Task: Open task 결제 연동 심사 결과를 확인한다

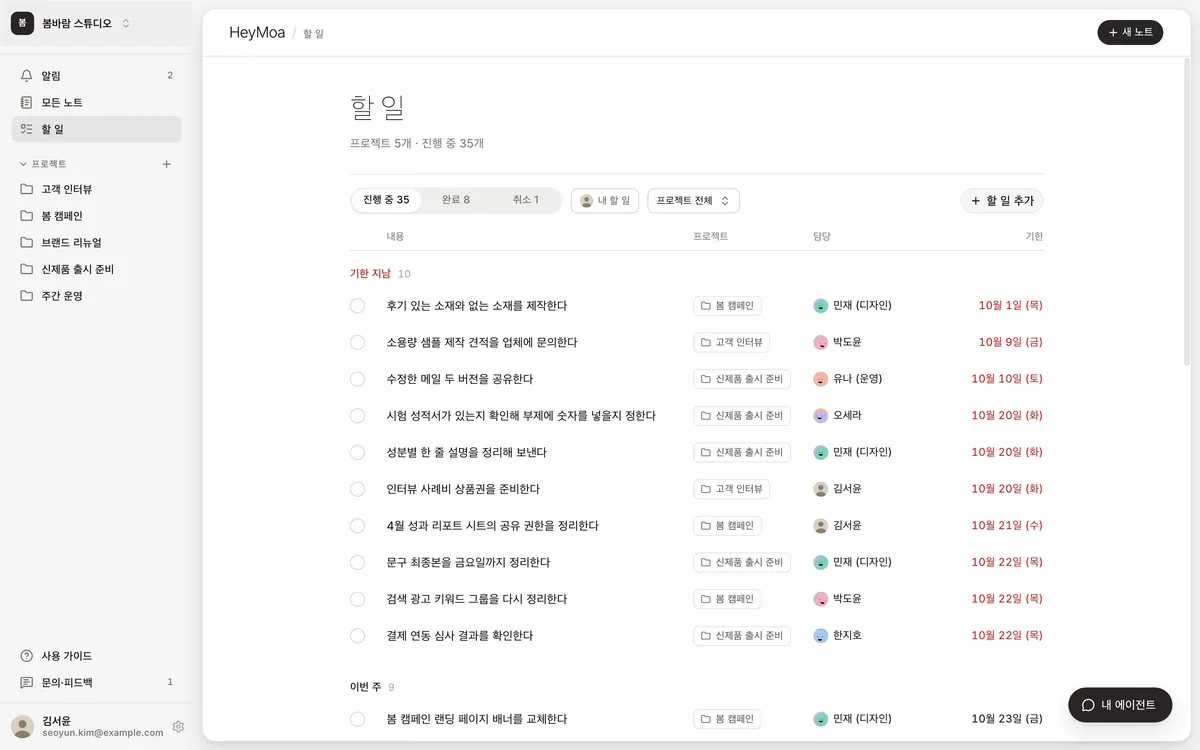Action: [460, 636]
